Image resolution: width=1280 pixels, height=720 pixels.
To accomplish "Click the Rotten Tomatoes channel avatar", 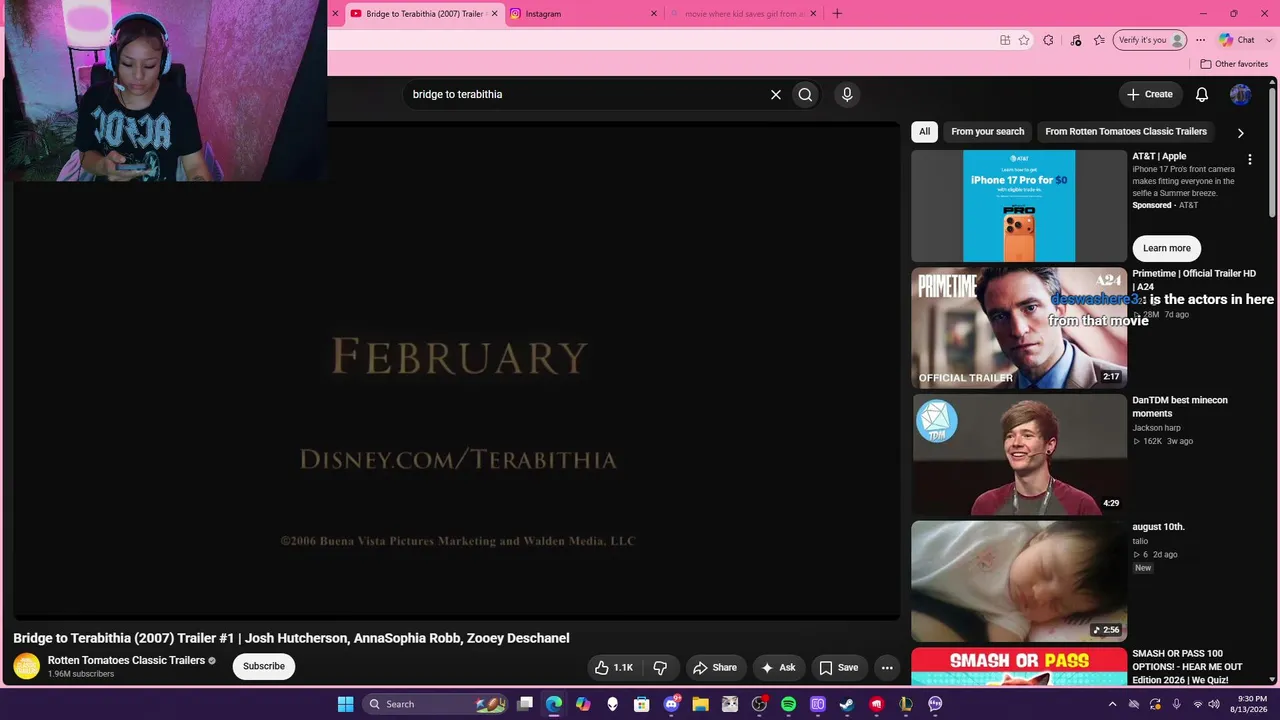I will 27,666.
